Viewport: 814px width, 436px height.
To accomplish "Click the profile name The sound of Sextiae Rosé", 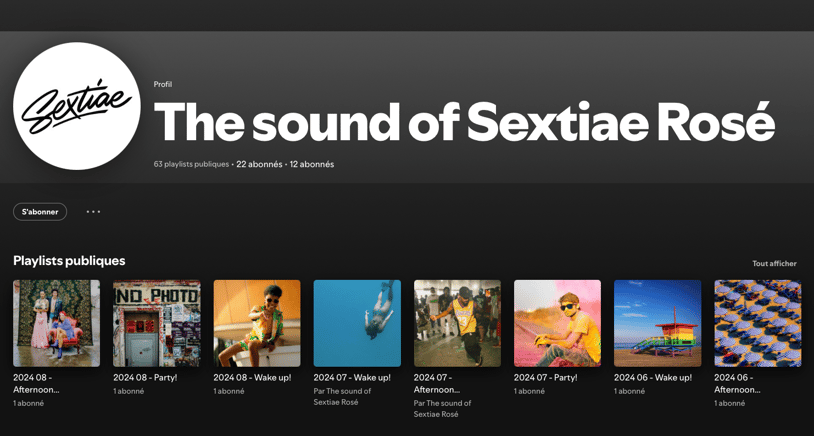I will (x=464, y=122).
